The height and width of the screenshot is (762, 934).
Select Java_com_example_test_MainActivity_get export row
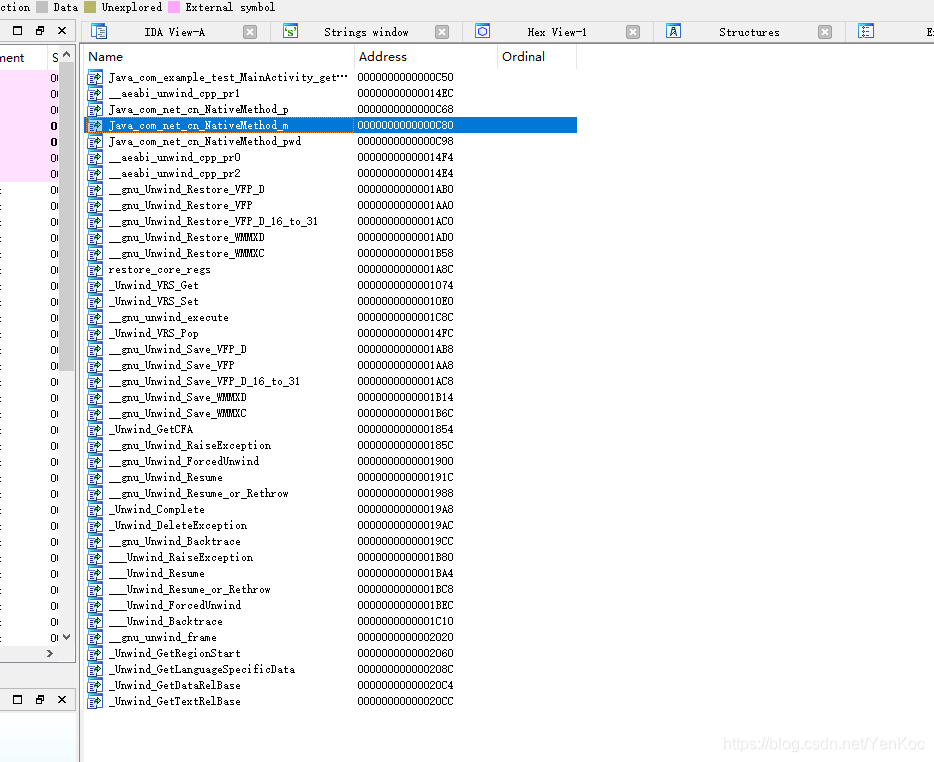click(331, 77)
